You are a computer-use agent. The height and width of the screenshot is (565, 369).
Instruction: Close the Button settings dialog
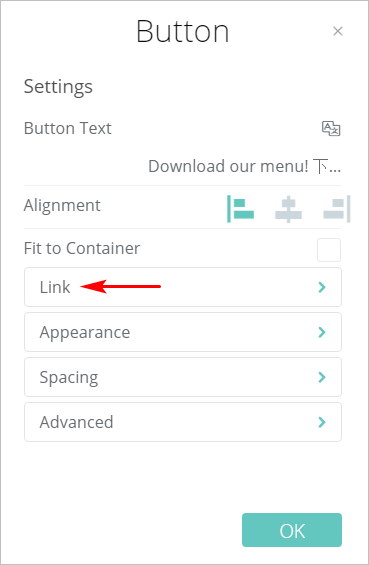338,31
